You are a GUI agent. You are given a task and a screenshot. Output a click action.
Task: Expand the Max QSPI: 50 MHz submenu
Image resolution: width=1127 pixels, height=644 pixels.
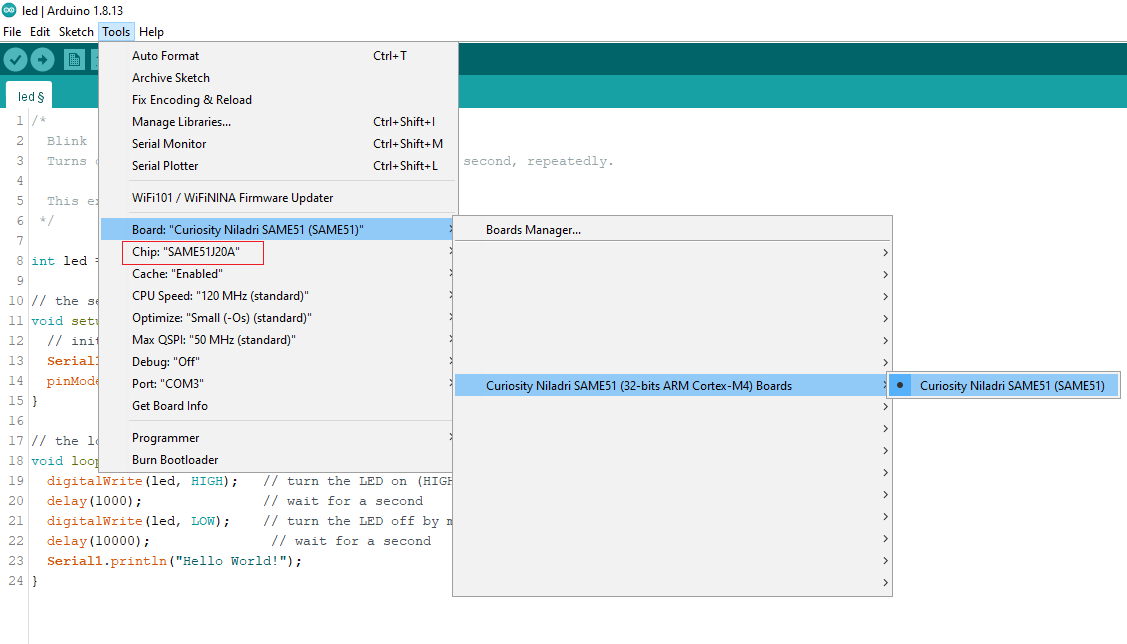277,340
